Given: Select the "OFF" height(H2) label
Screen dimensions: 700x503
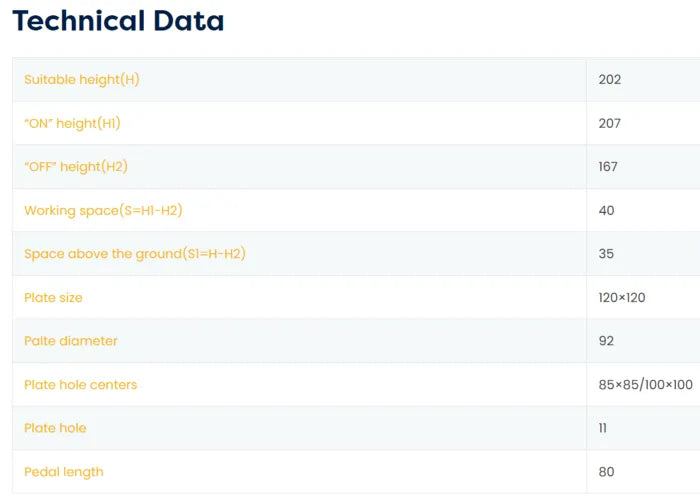Looking at the screenshot, I should click(x=76, y=167).
